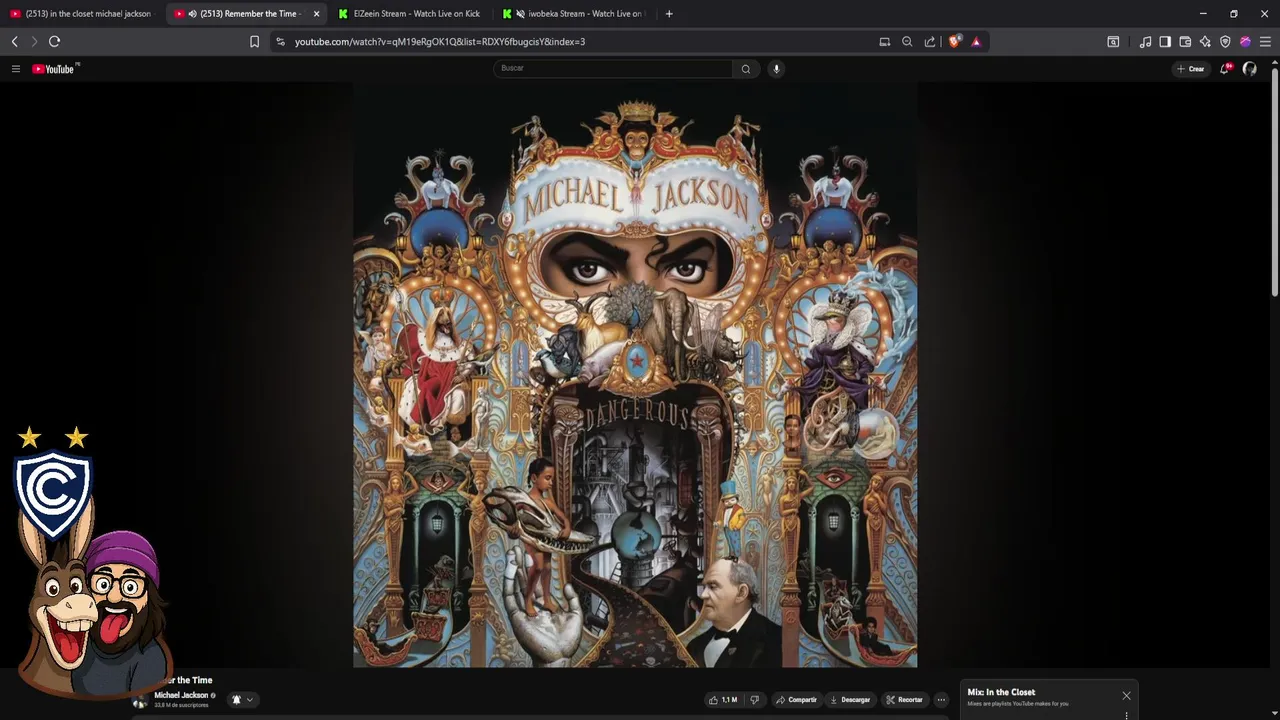
Task: Go back using the browser back arrow
Action: [15, 41]
